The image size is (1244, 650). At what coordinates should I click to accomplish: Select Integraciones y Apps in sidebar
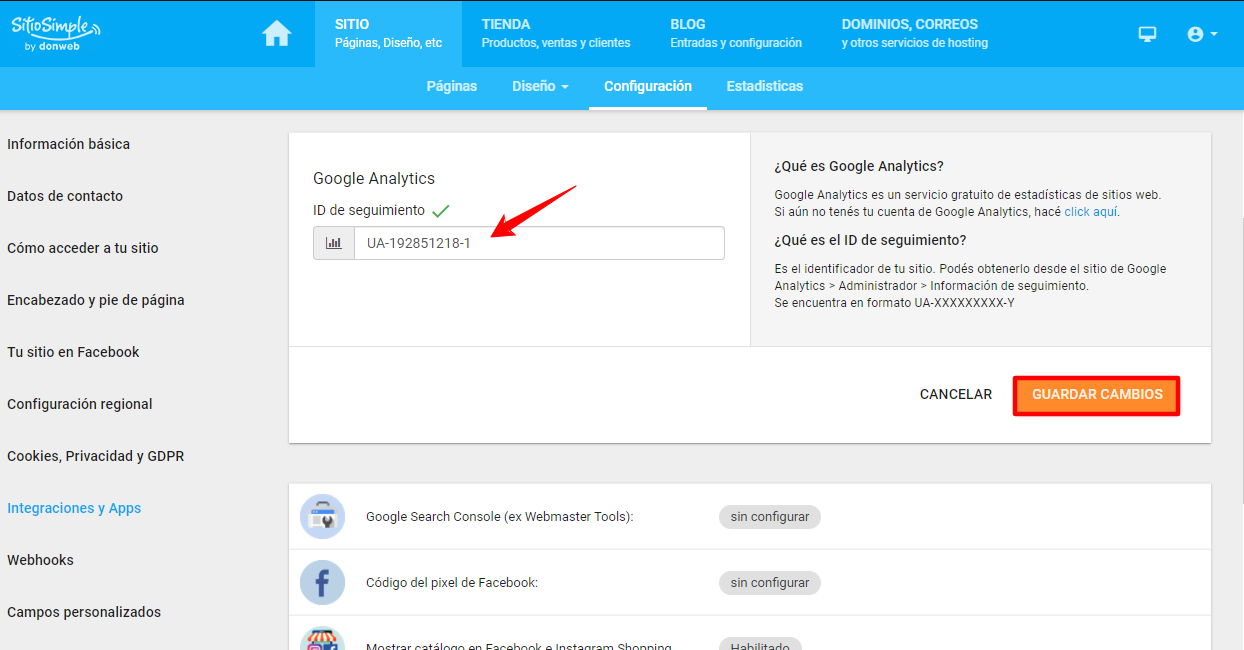click(74, 508)
